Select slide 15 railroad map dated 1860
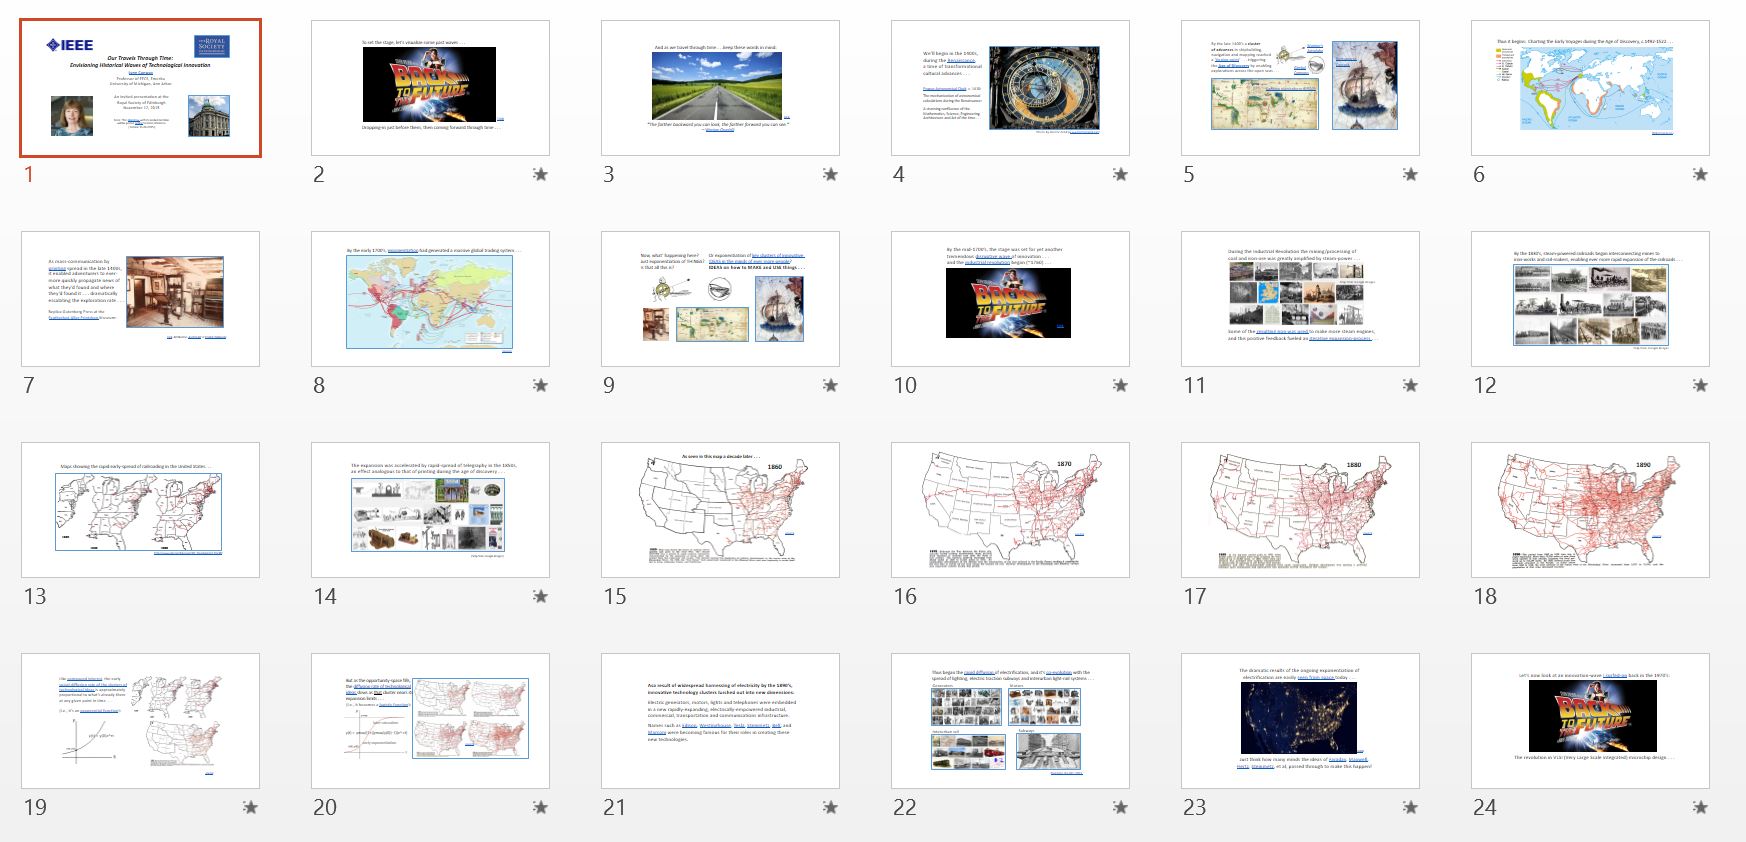This screenshot has width=1746, height=842. coord(720,510)
